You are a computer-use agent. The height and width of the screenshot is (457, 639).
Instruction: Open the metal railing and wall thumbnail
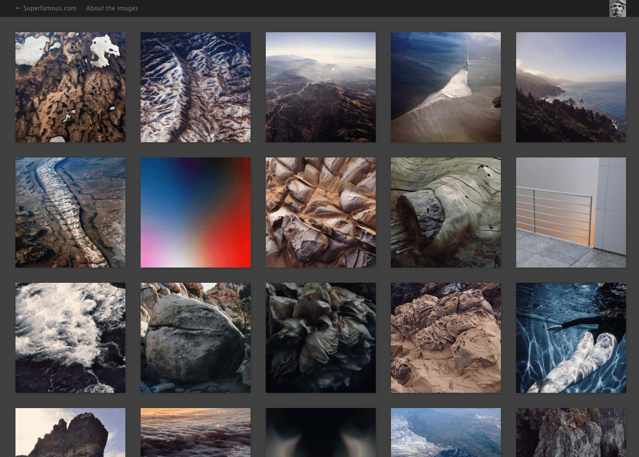click(x=571, y=212)
